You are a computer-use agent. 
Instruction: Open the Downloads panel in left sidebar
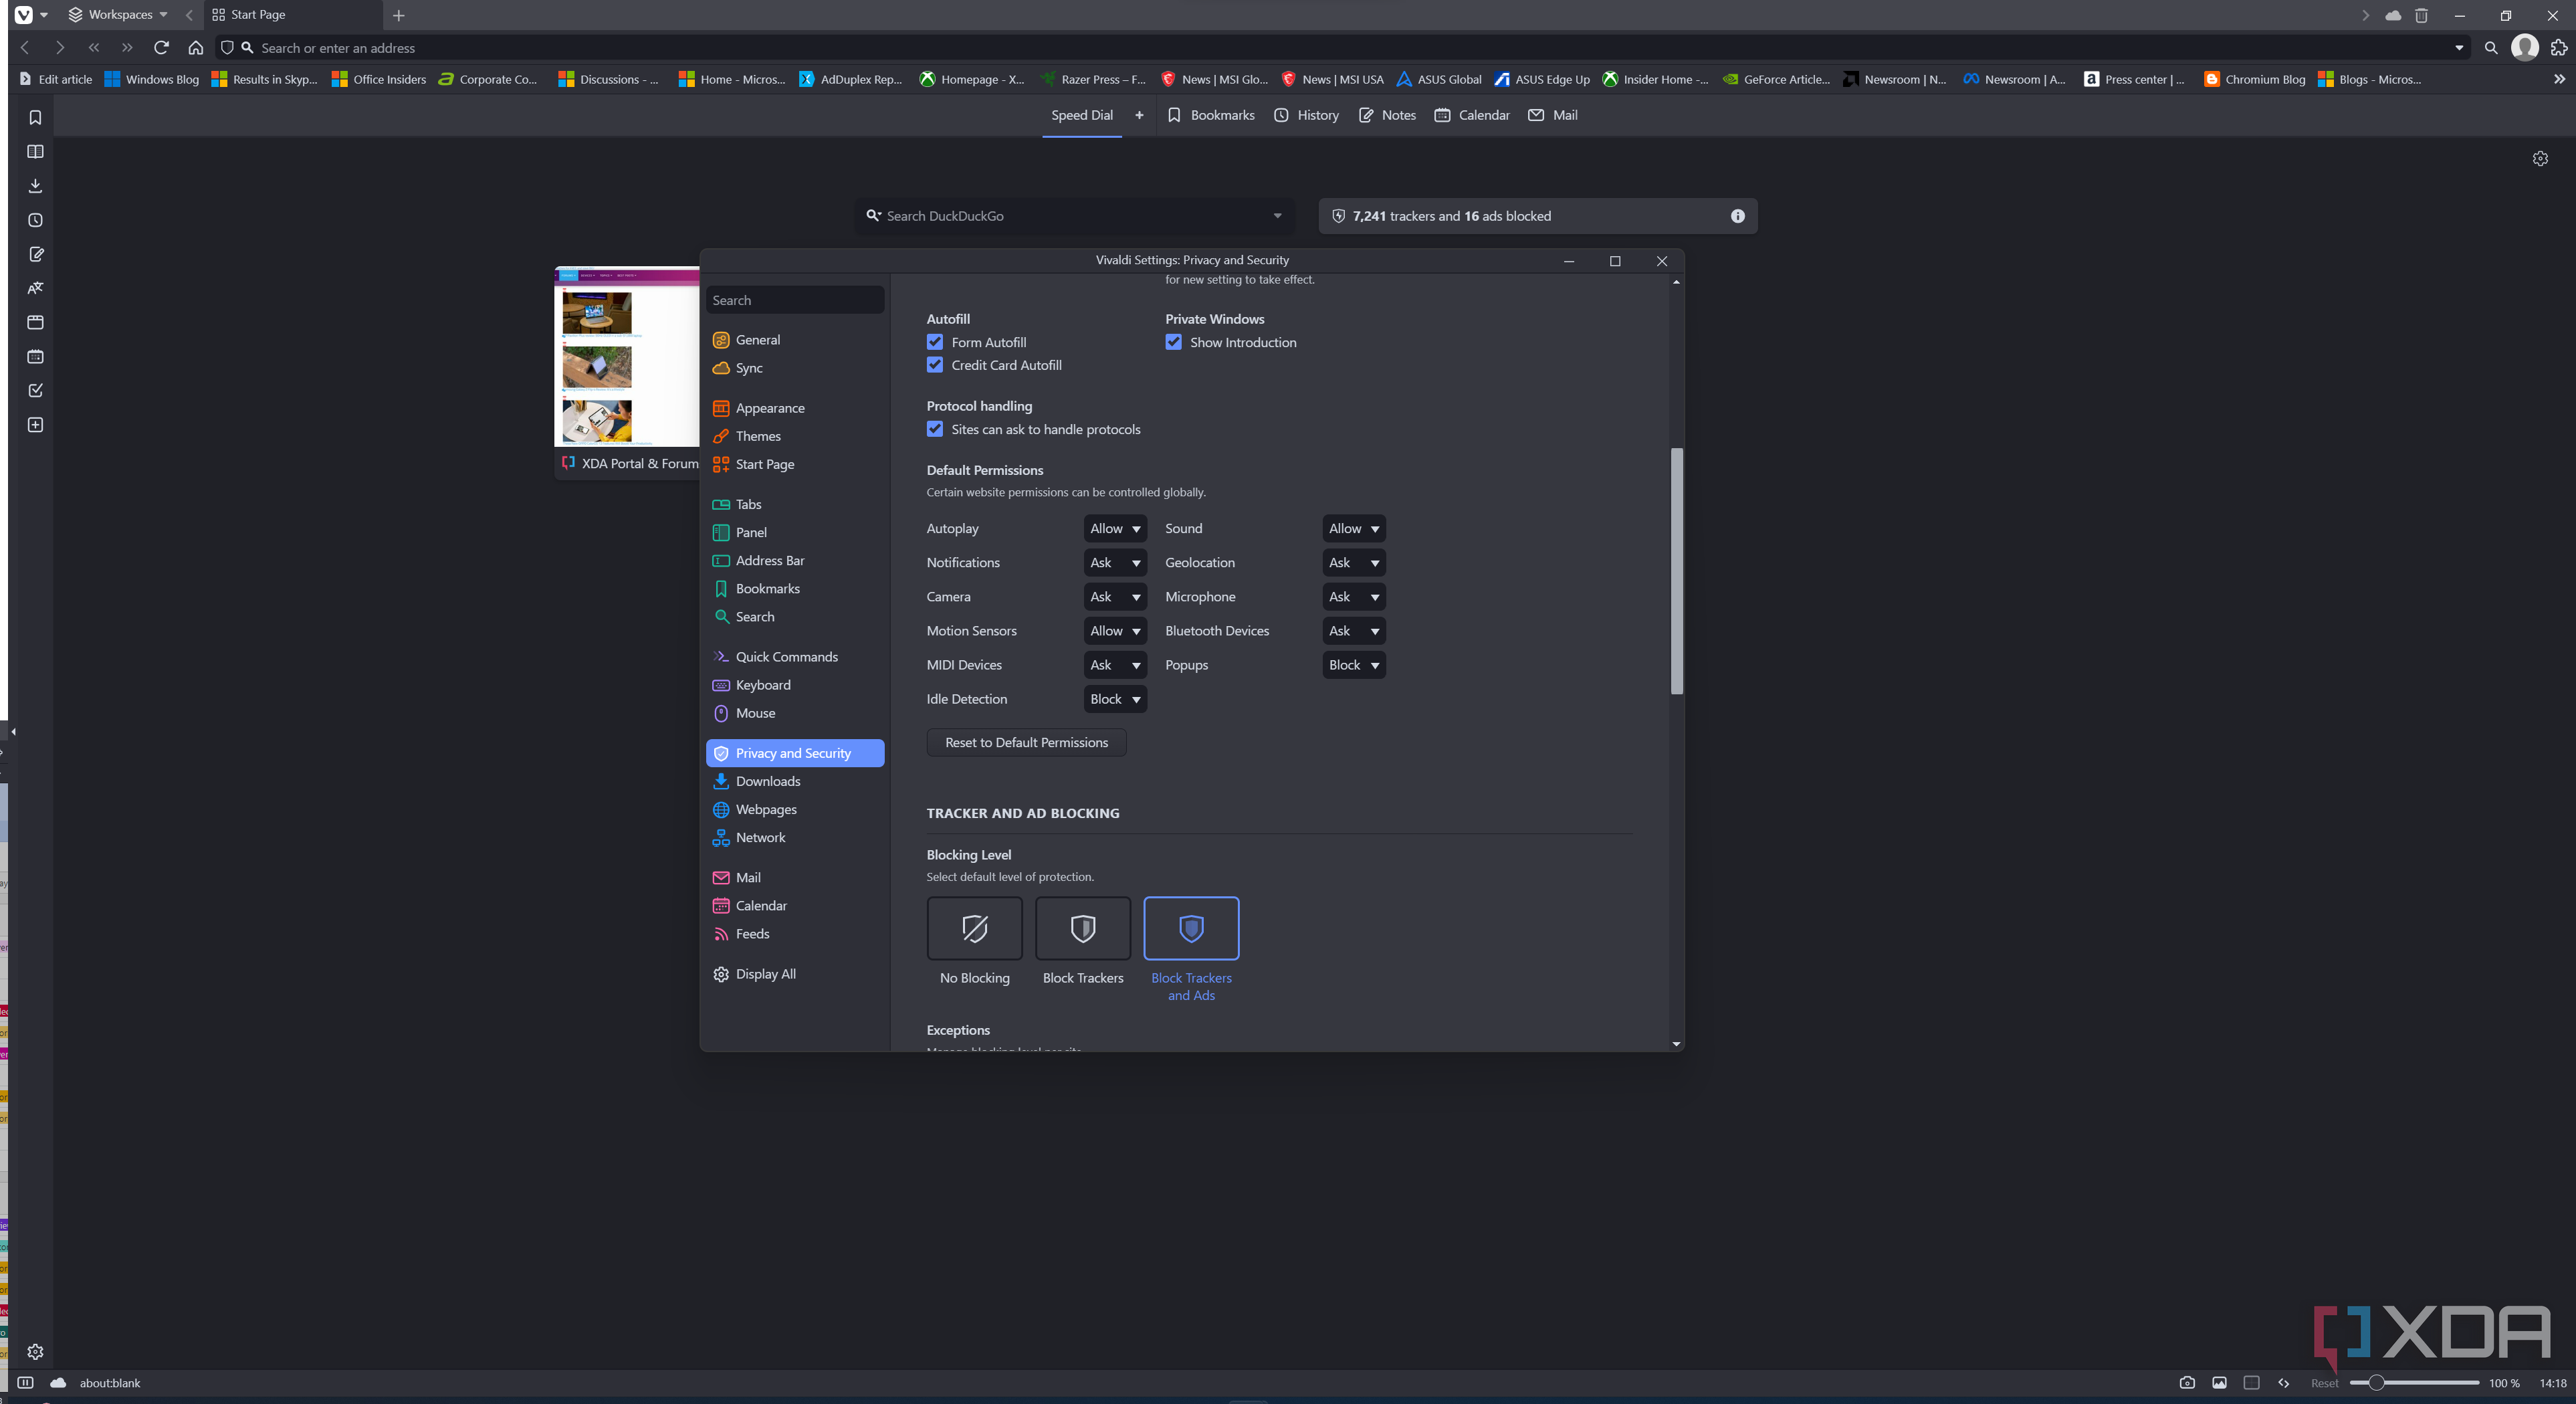(35, 186)
